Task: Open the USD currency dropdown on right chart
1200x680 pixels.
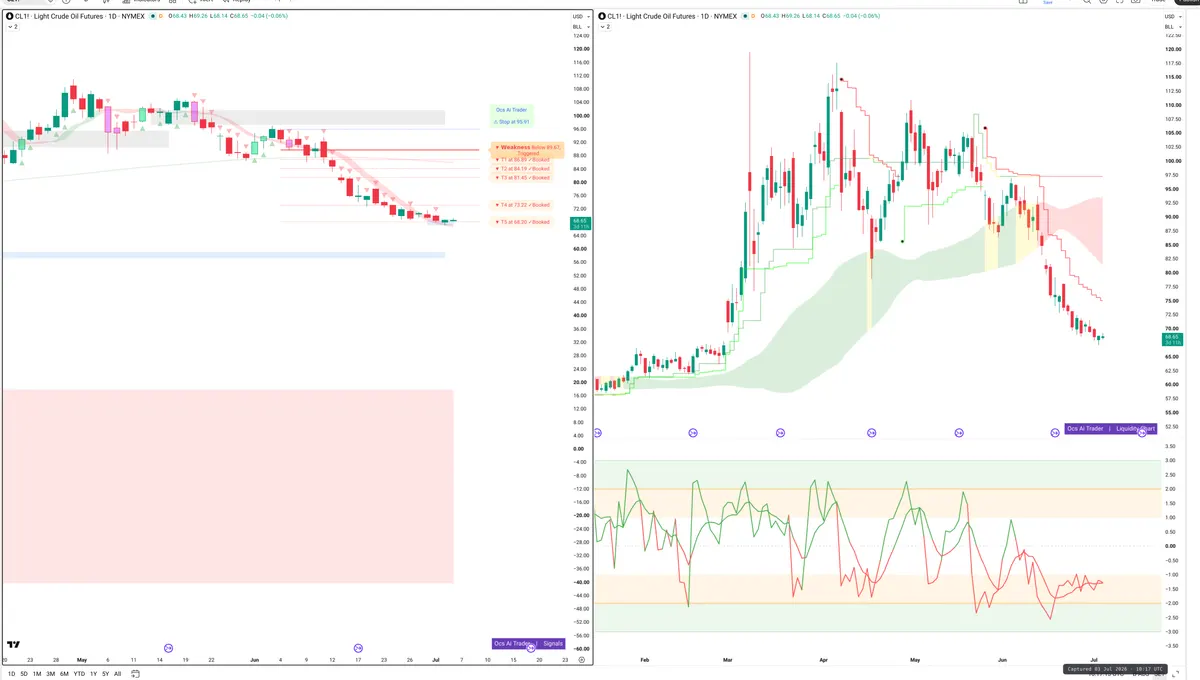Action: tap(1171, 17)
